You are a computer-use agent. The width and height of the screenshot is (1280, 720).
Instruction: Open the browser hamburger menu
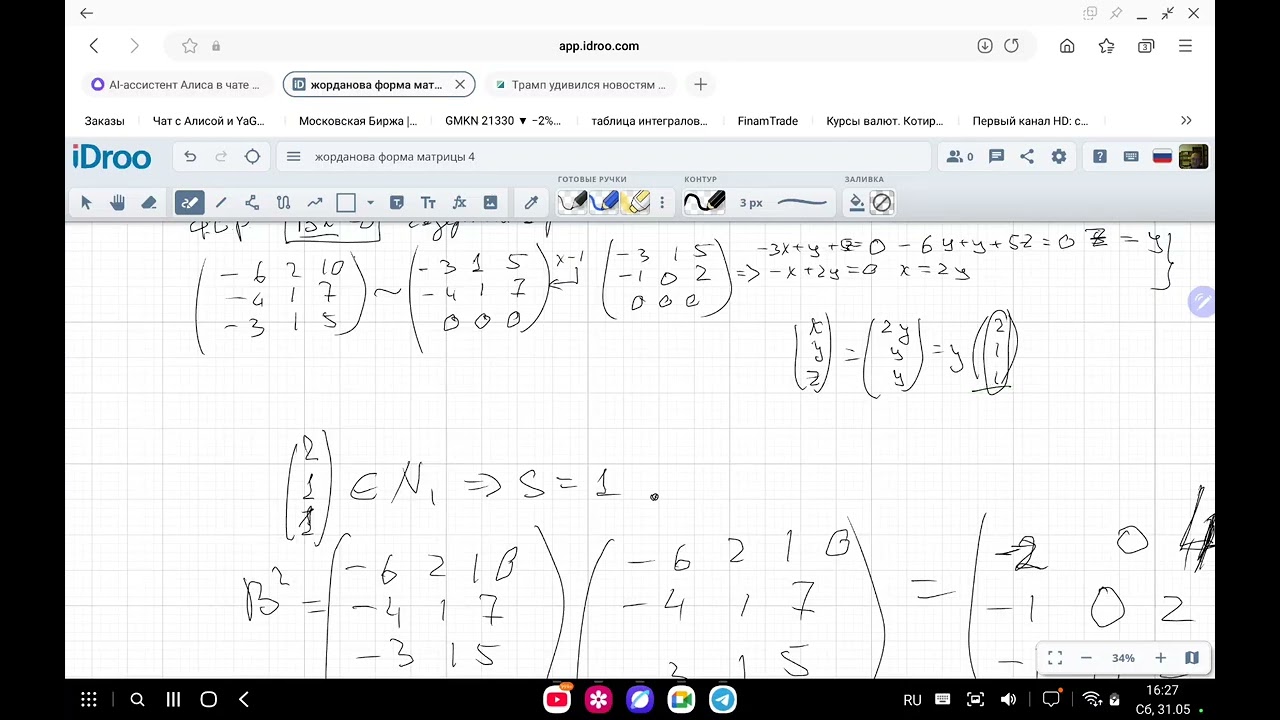(1185, 46)
